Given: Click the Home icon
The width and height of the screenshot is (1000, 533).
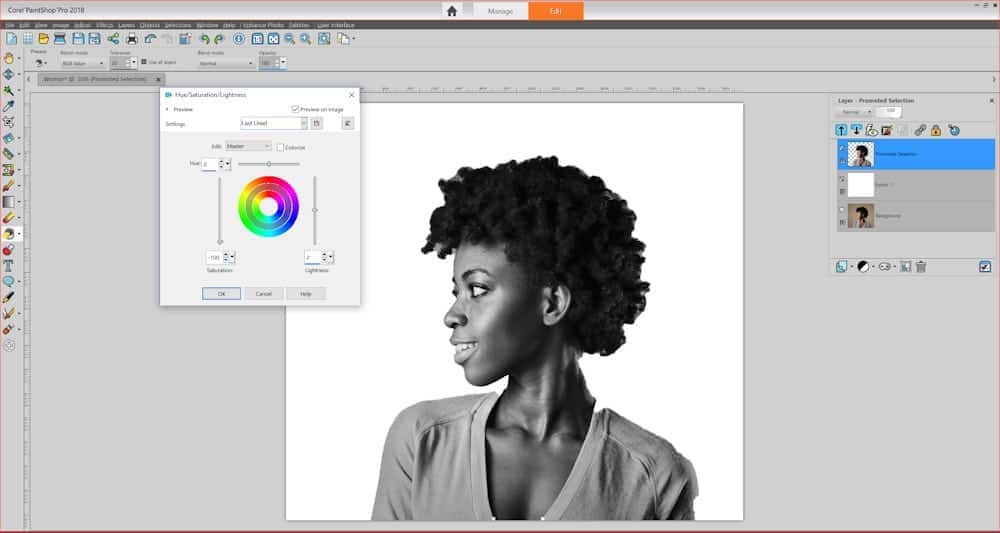Looking at the screenshot, I should pyautogui.click(x=452, y=11).
